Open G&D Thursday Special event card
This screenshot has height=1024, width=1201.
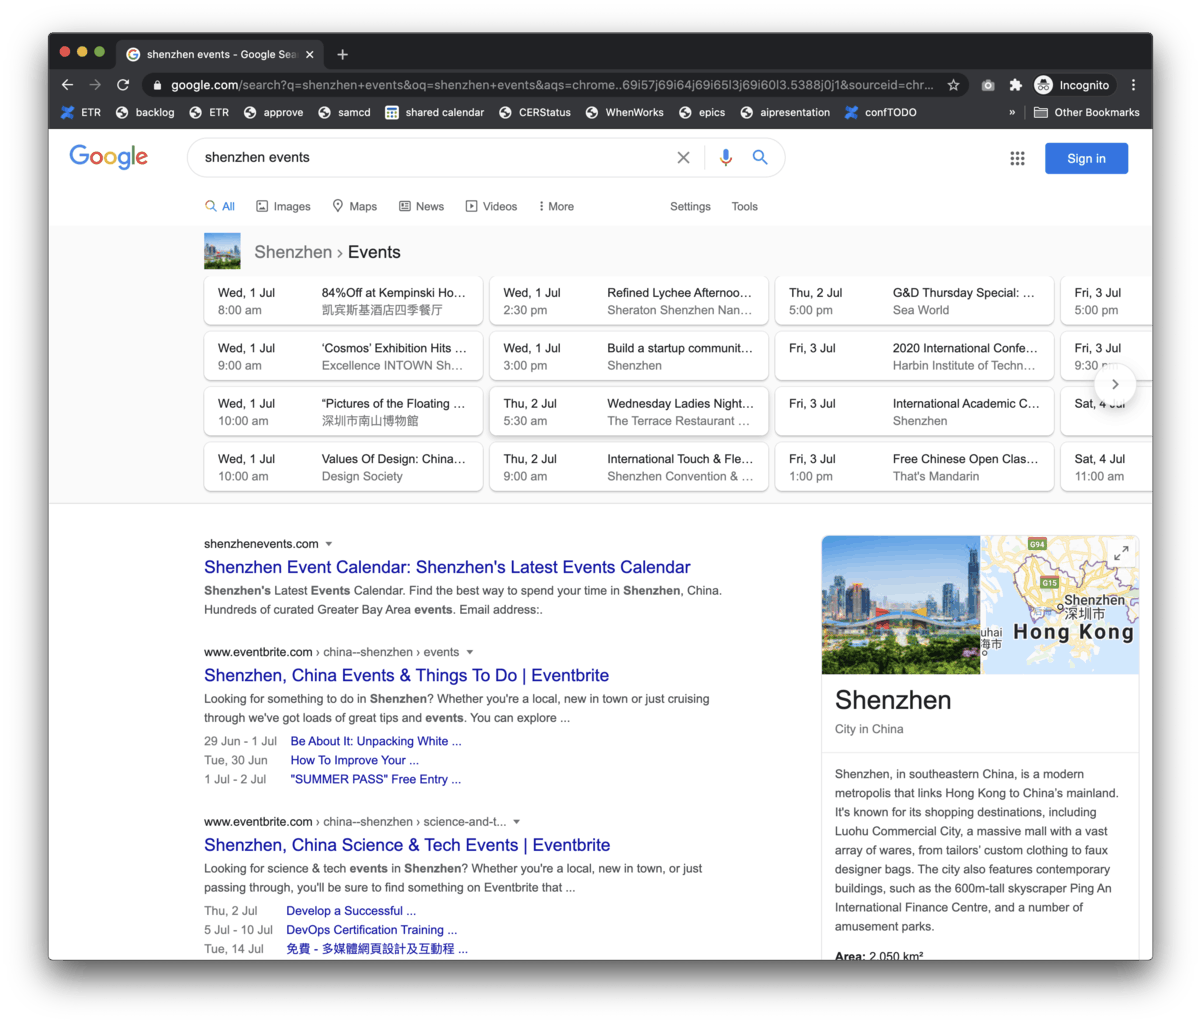[915, 301]
